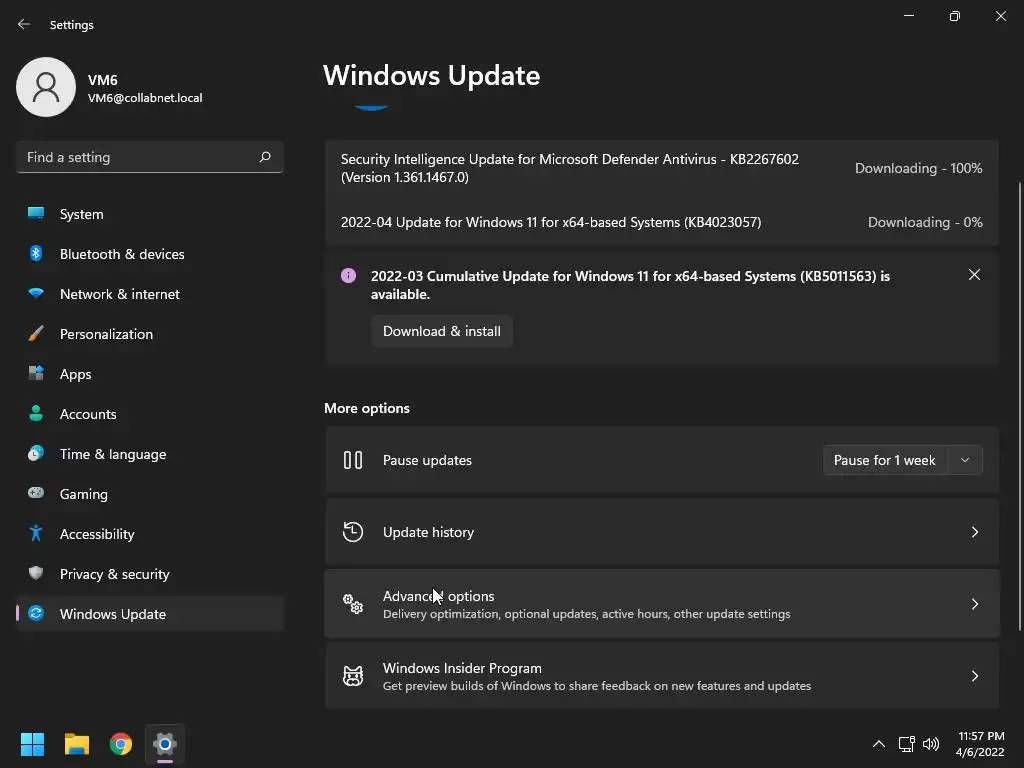
Task: Open Gaming settings
Action: click(x=150, y=494)
